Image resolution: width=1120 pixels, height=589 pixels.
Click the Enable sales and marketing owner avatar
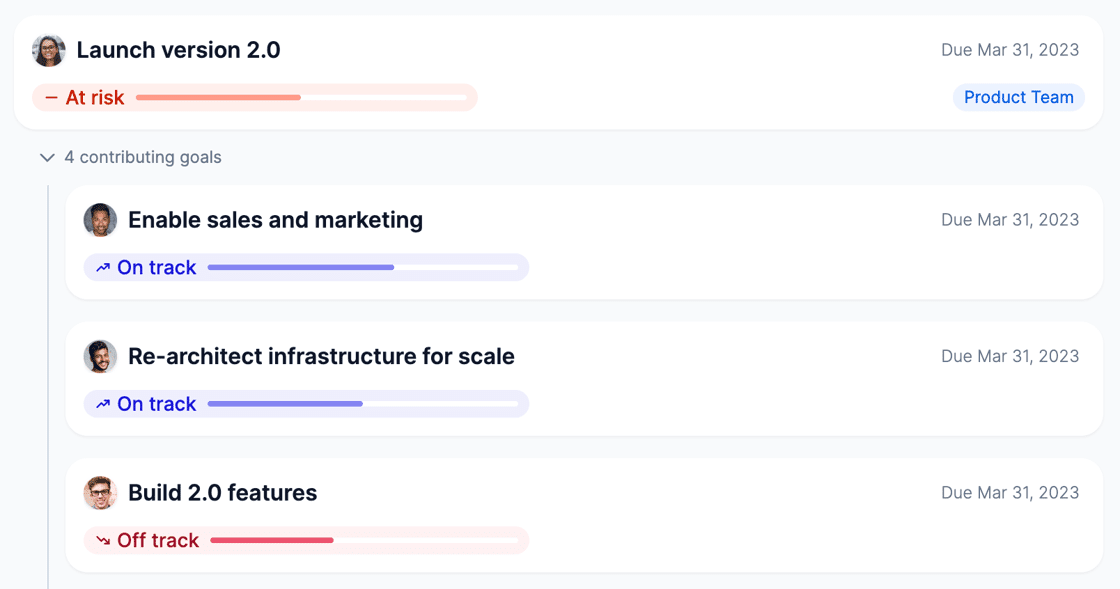click(100, 220)
